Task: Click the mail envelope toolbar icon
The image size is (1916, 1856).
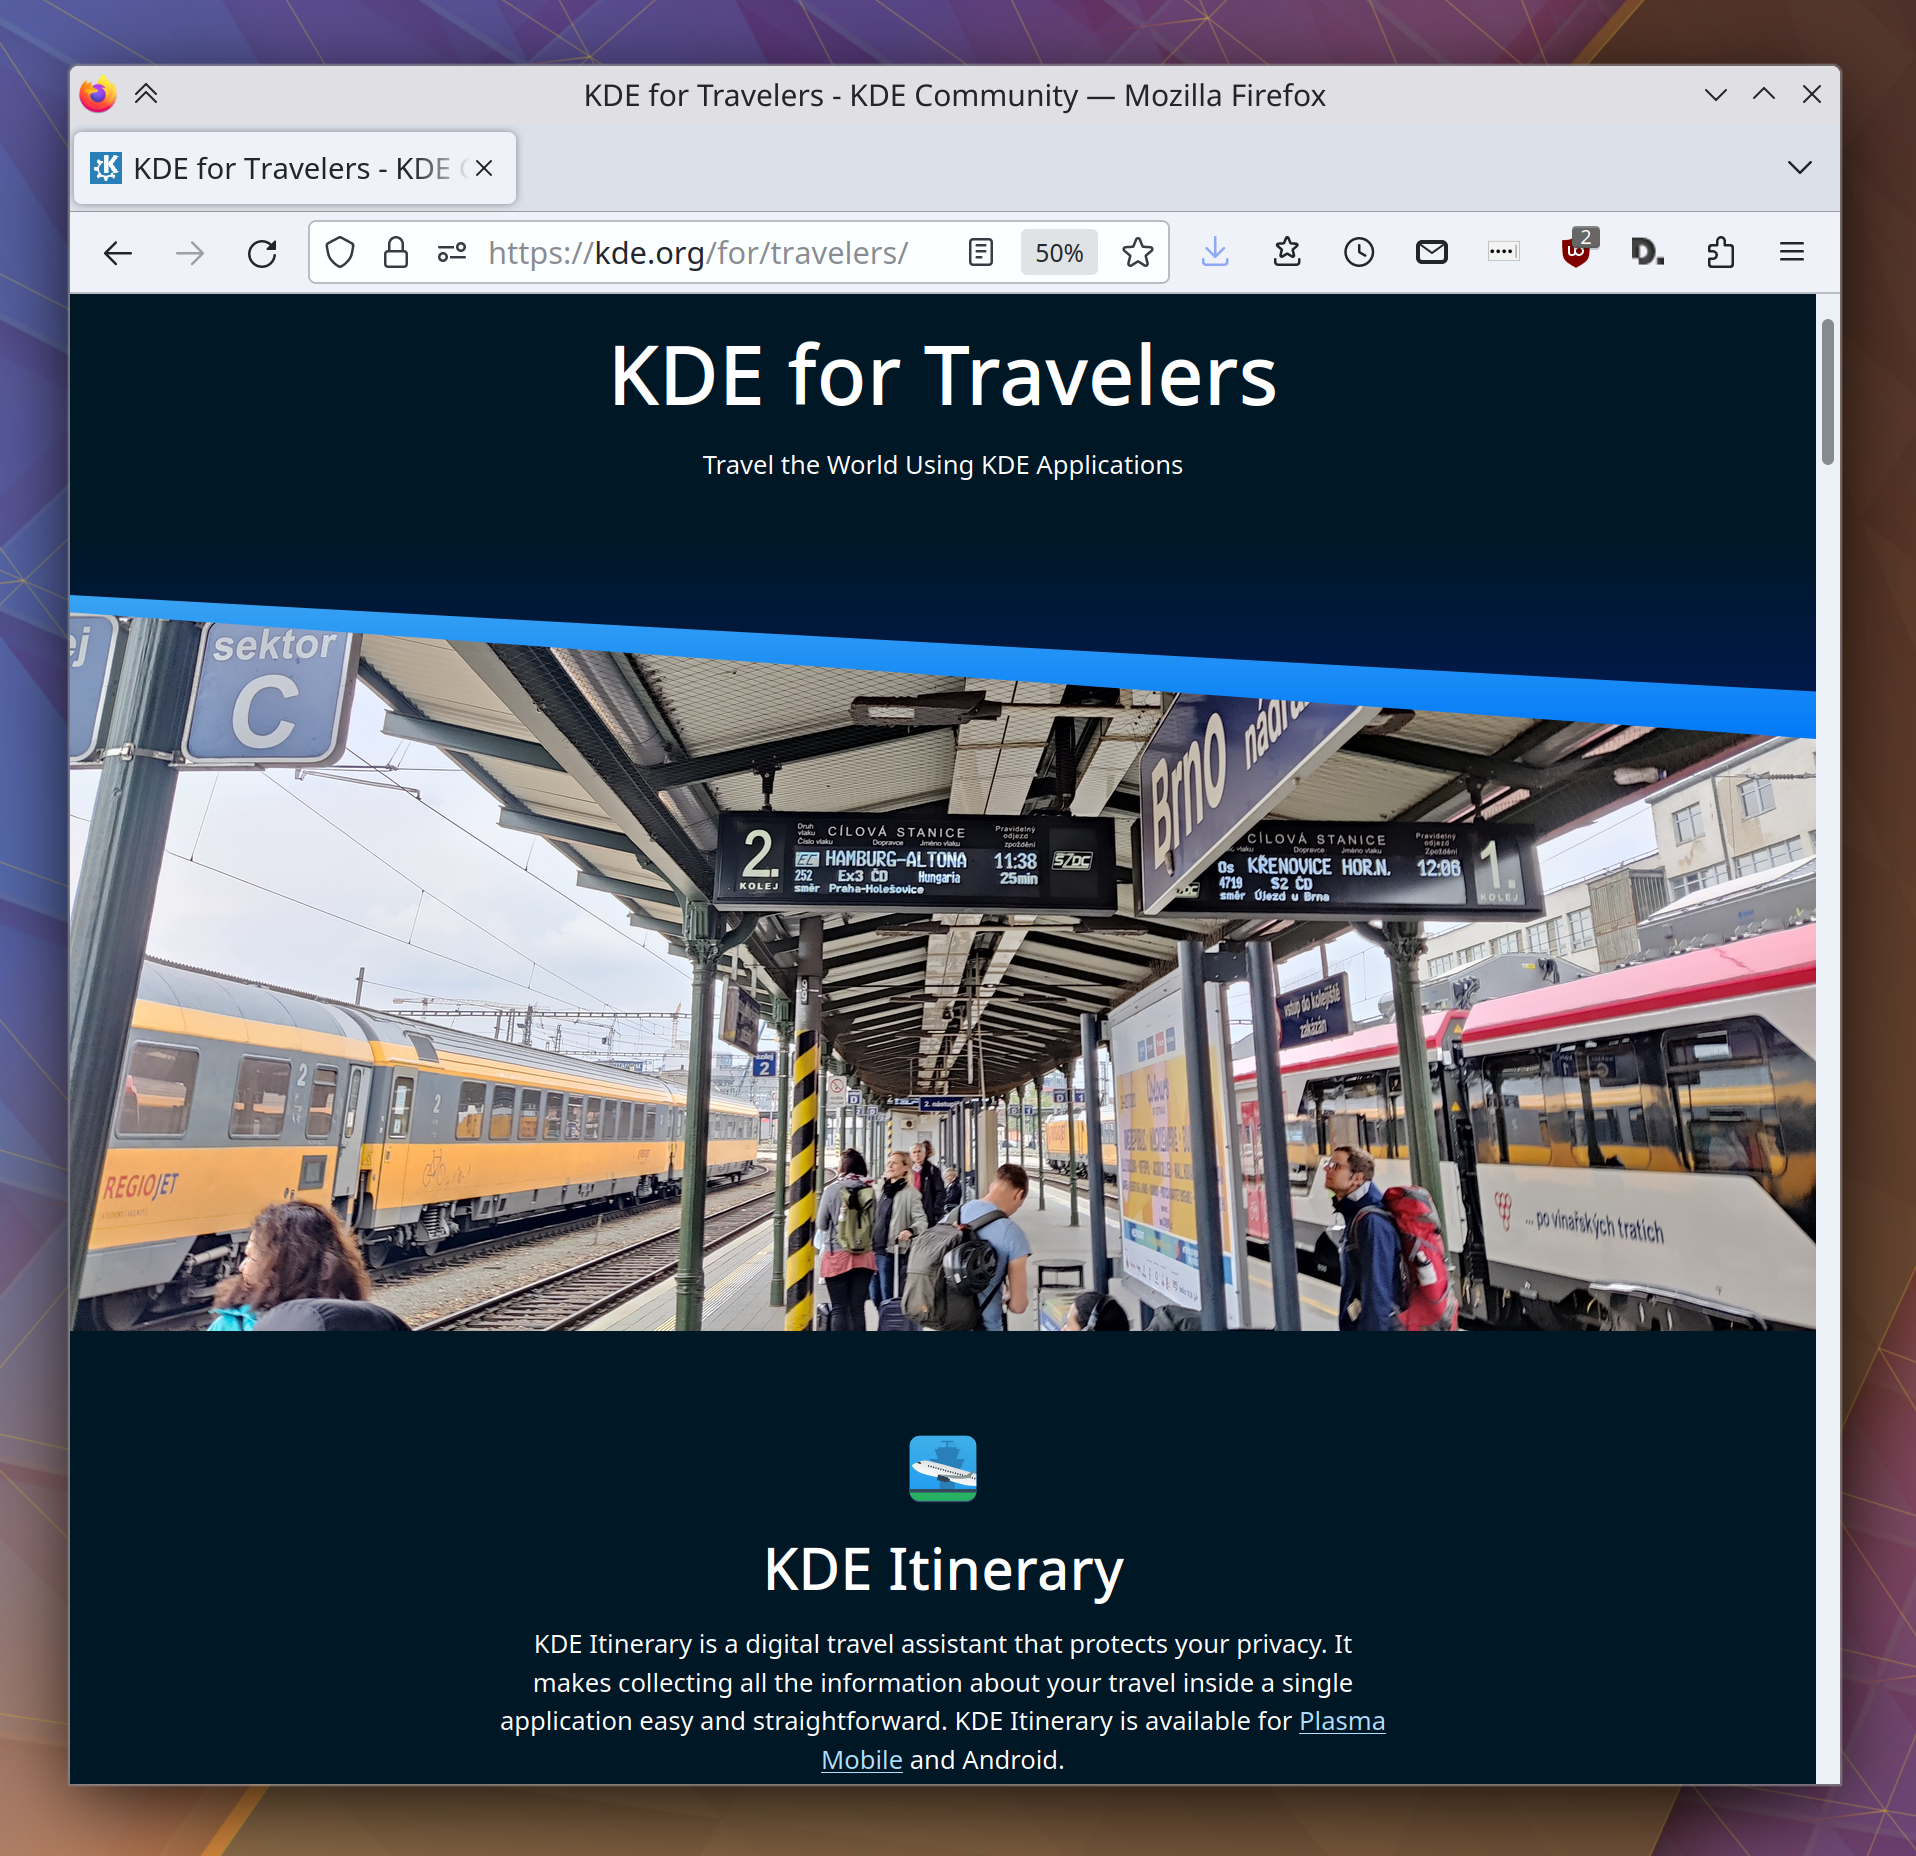Action: click(1431, 253)
